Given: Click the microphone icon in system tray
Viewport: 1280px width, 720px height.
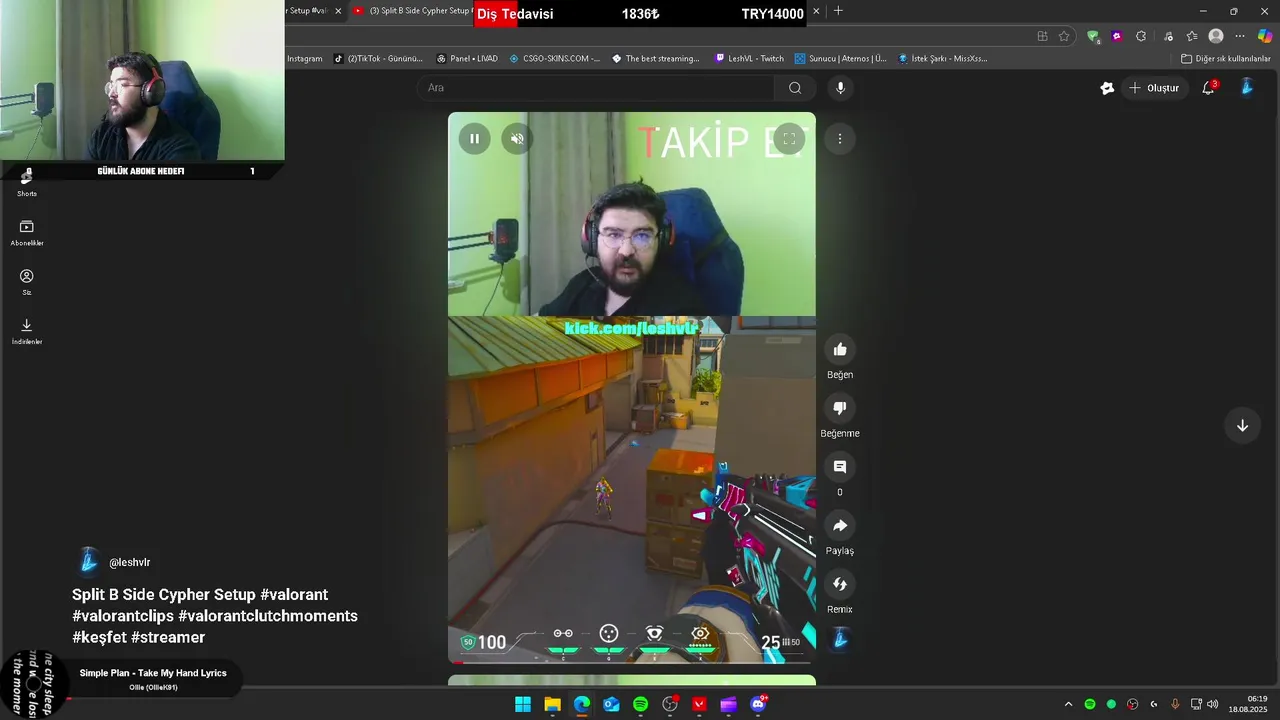Looking at the screenshot, I should coord(1175,704).
